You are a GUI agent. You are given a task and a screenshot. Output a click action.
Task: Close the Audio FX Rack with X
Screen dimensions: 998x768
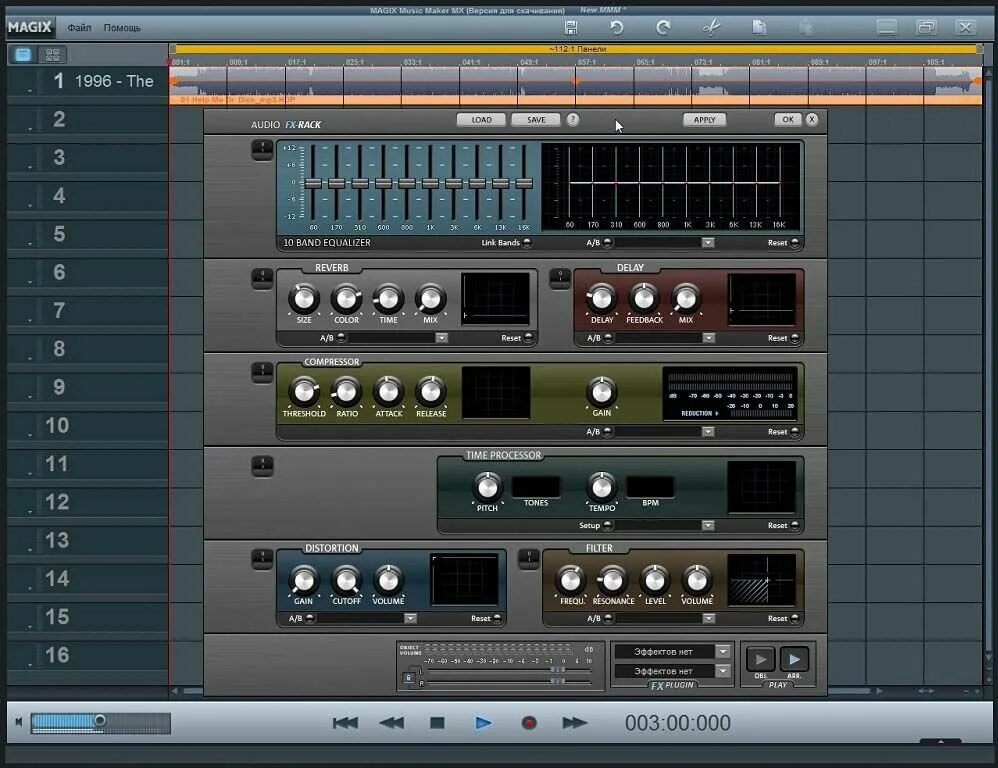click(812, 119)
